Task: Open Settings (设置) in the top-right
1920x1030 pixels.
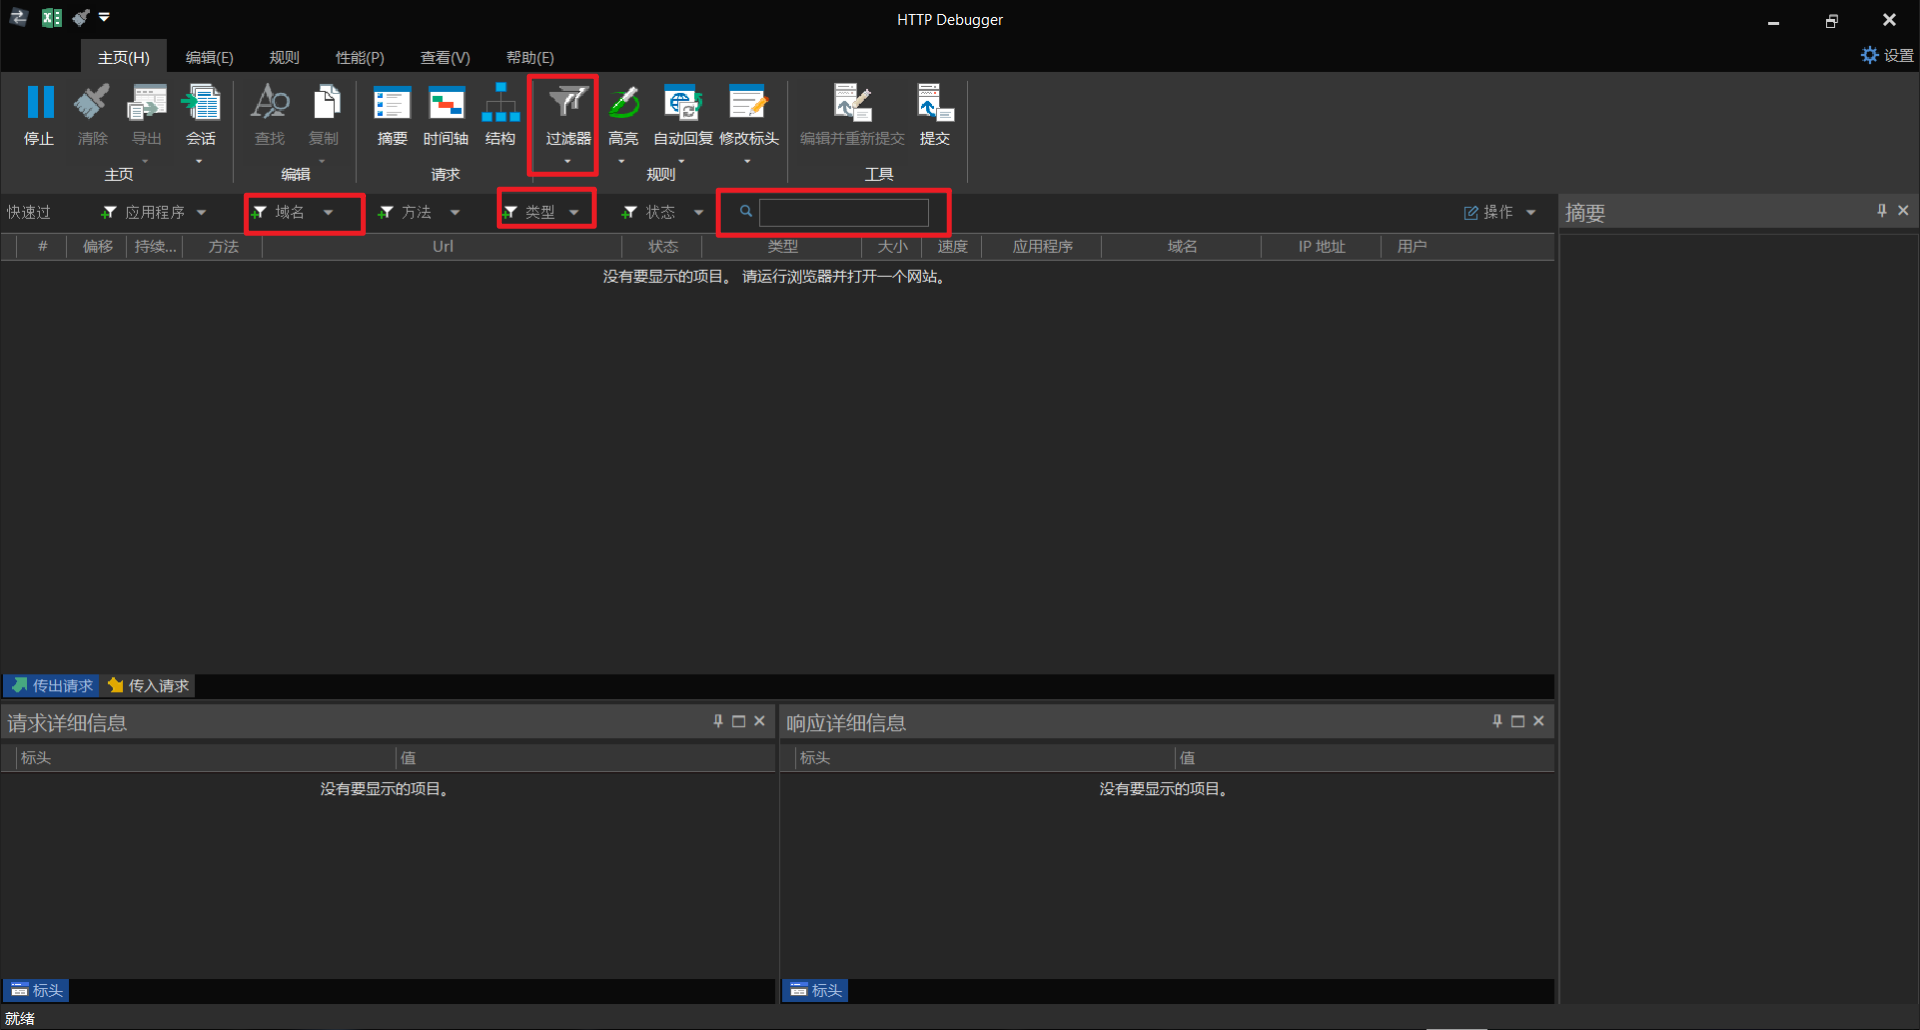Action: (1887, 55)
